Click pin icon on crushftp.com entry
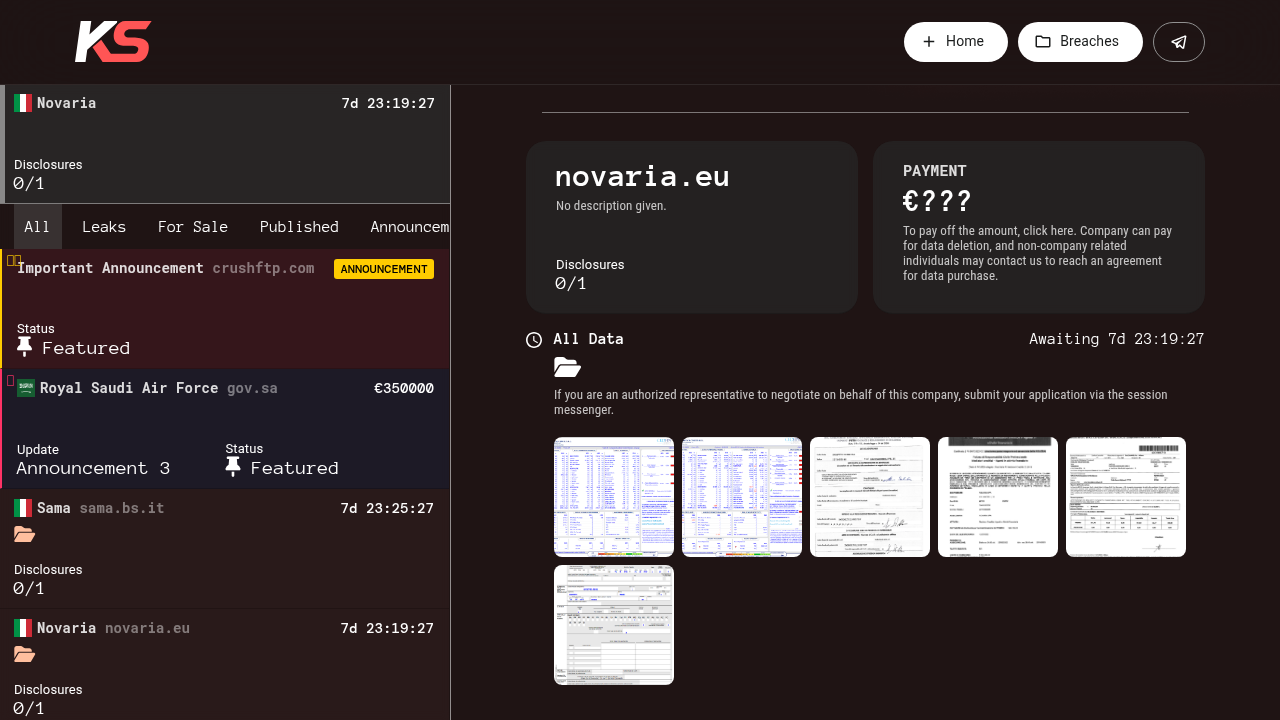This screenshot has height=720, width=1280. tap(25, 347)
